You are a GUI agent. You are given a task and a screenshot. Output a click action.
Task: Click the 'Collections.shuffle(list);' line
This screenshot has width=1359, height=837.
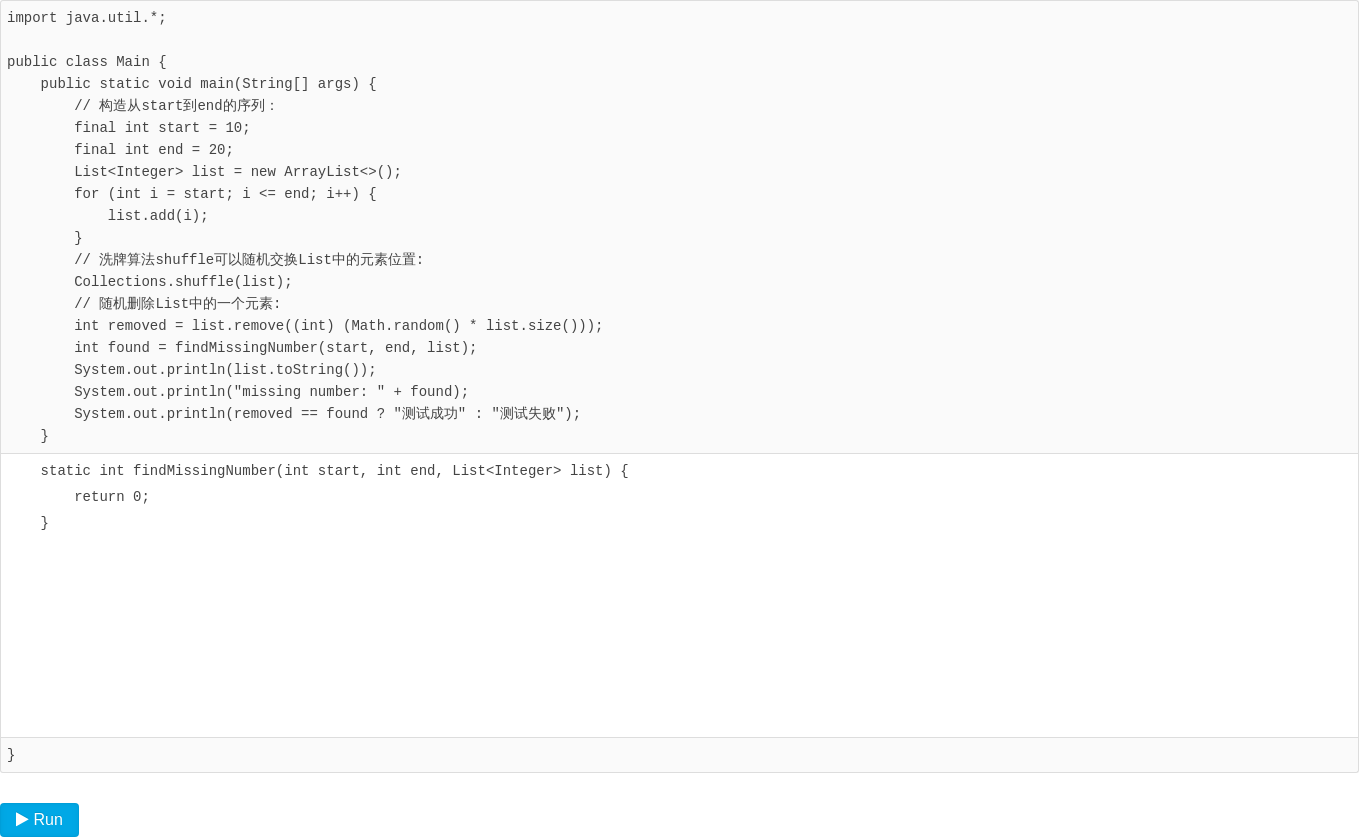pos(183,282)
